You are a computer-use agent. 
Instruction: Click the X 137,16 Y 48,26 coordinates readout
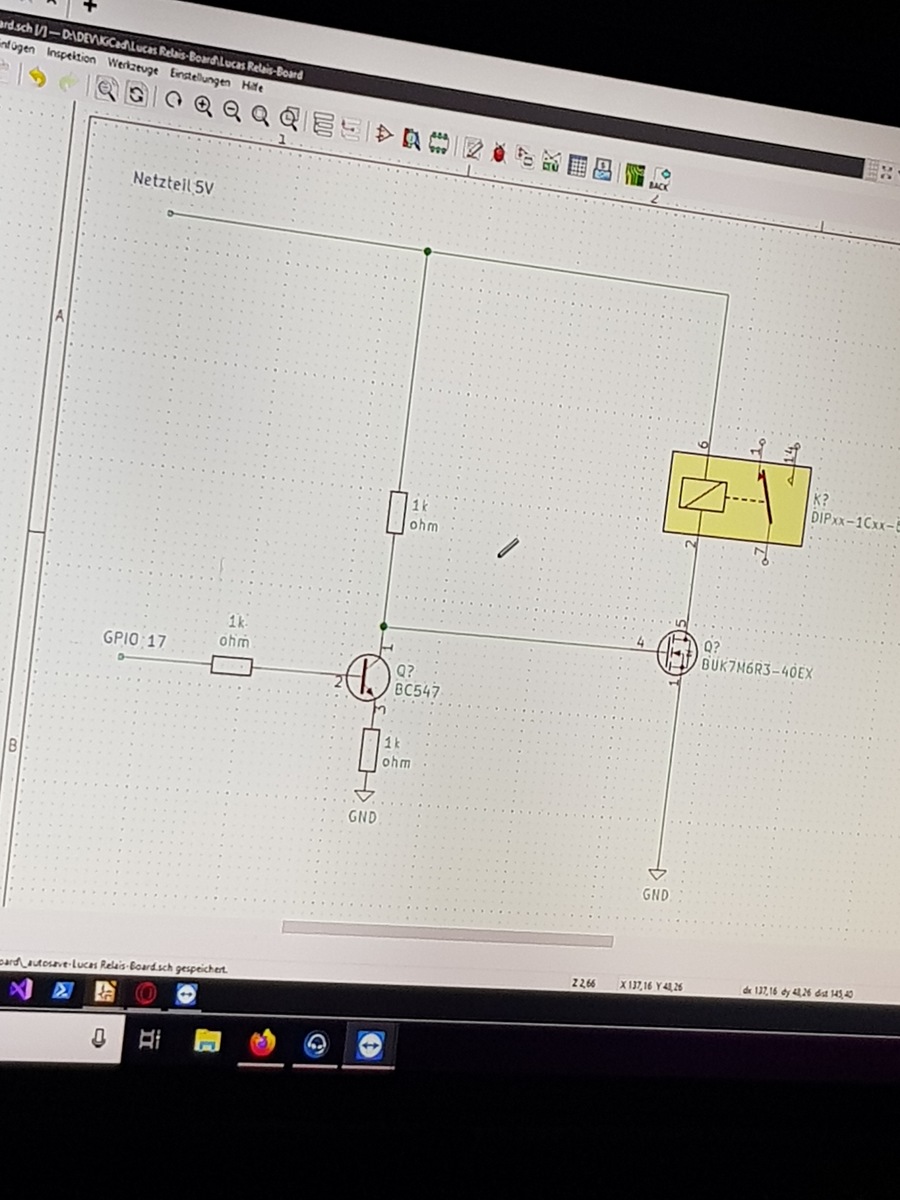coord(651,987)
